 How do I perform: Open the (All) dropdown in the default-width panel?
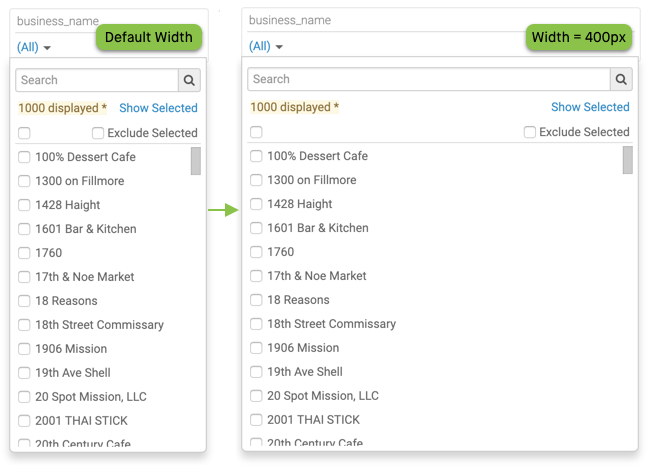34,47
